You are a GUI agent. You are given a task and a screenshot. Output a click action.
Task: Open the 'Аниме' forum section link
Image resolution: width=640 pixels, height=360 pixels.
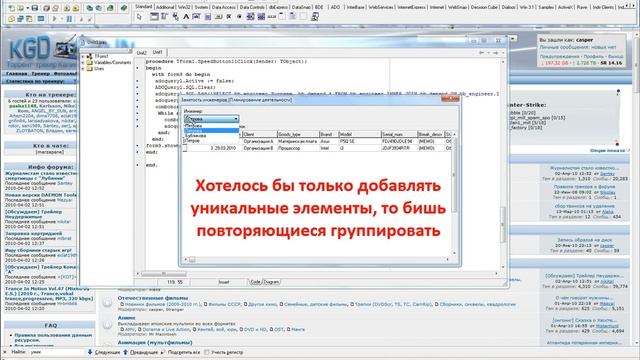coord(127,318)
